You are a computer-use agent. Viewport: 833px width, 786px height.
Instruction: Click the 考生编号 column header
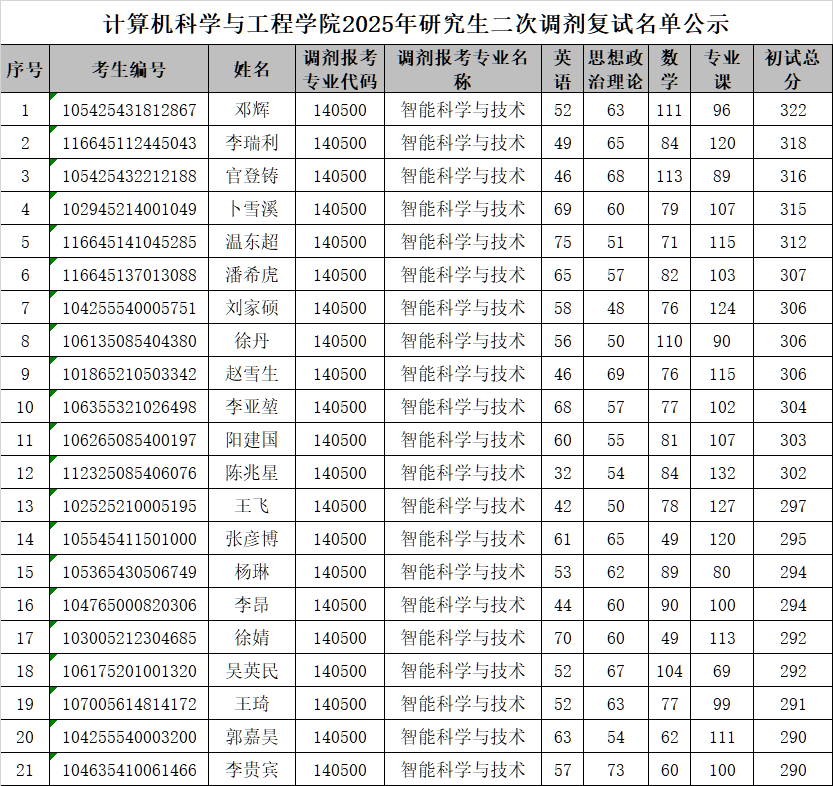[130, 70]
